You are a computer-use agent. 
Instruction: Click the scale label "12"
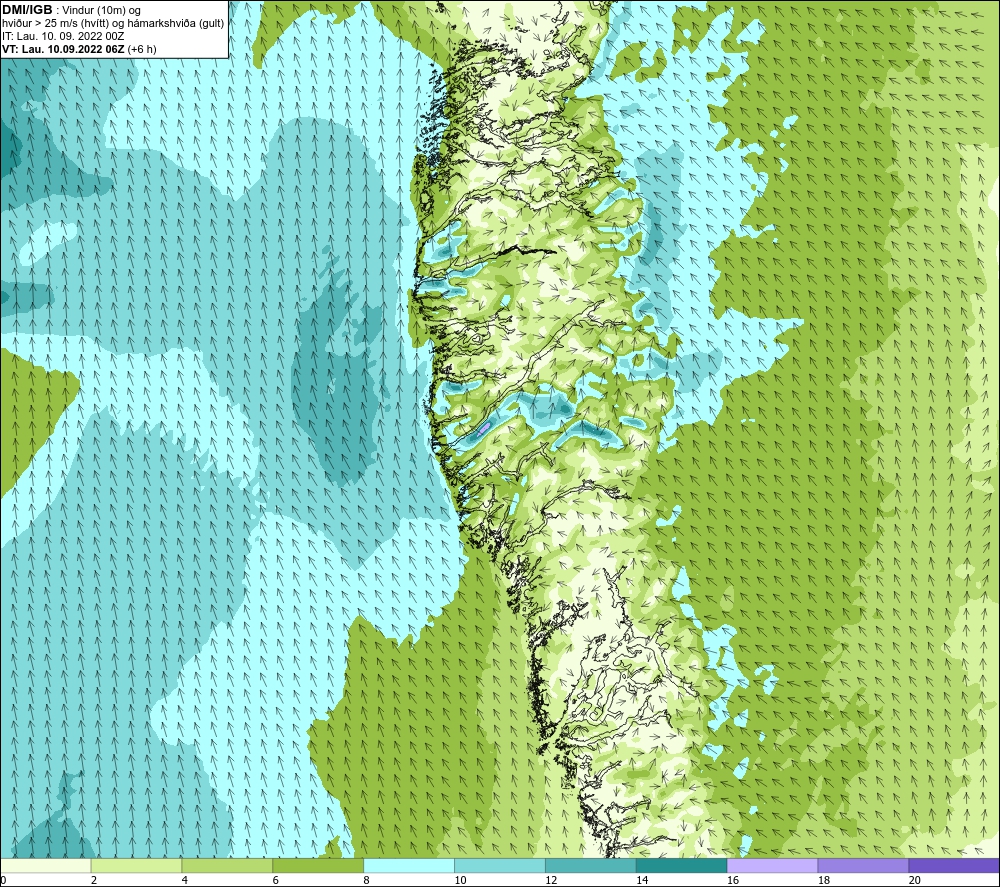[x=551, y=880]
